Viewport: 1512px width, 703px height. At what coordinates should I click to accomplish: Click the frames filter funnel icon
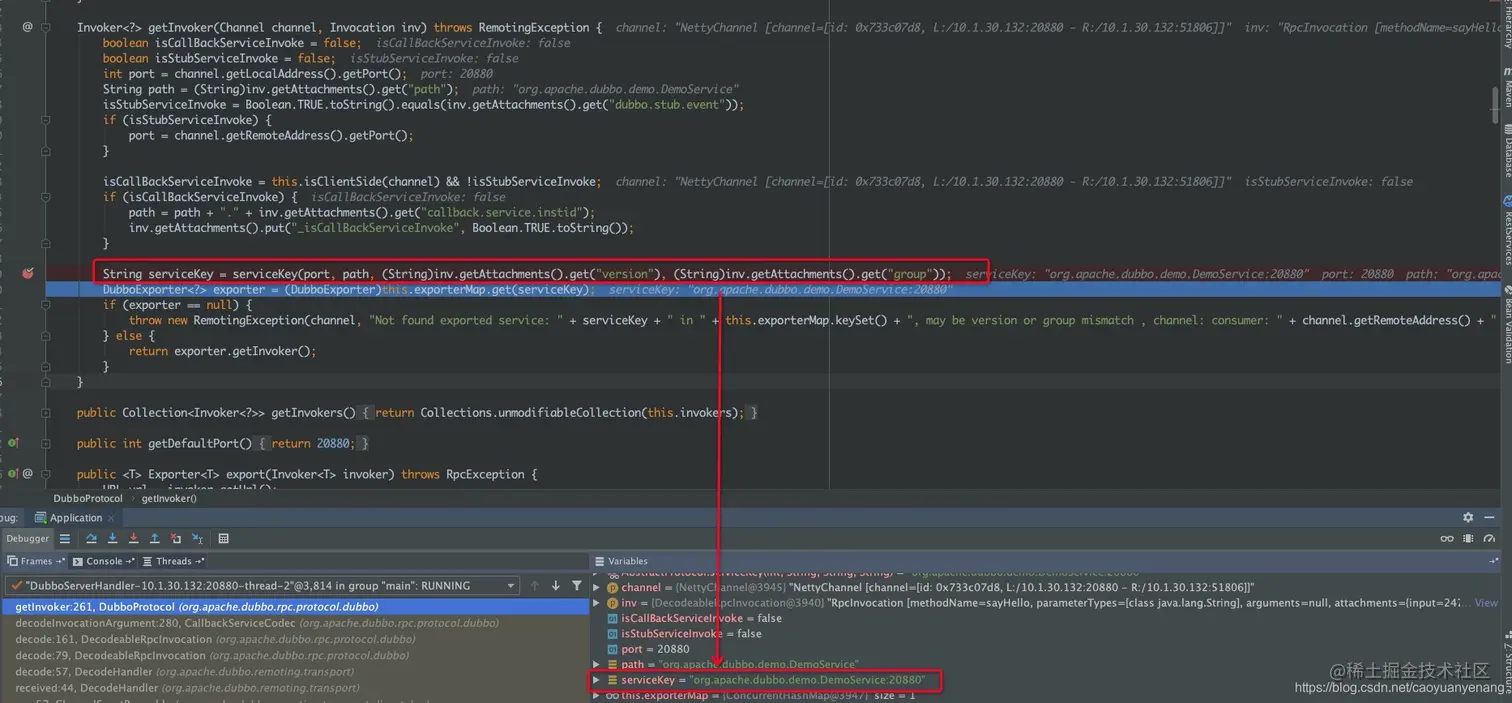click(x=577, y=585)
